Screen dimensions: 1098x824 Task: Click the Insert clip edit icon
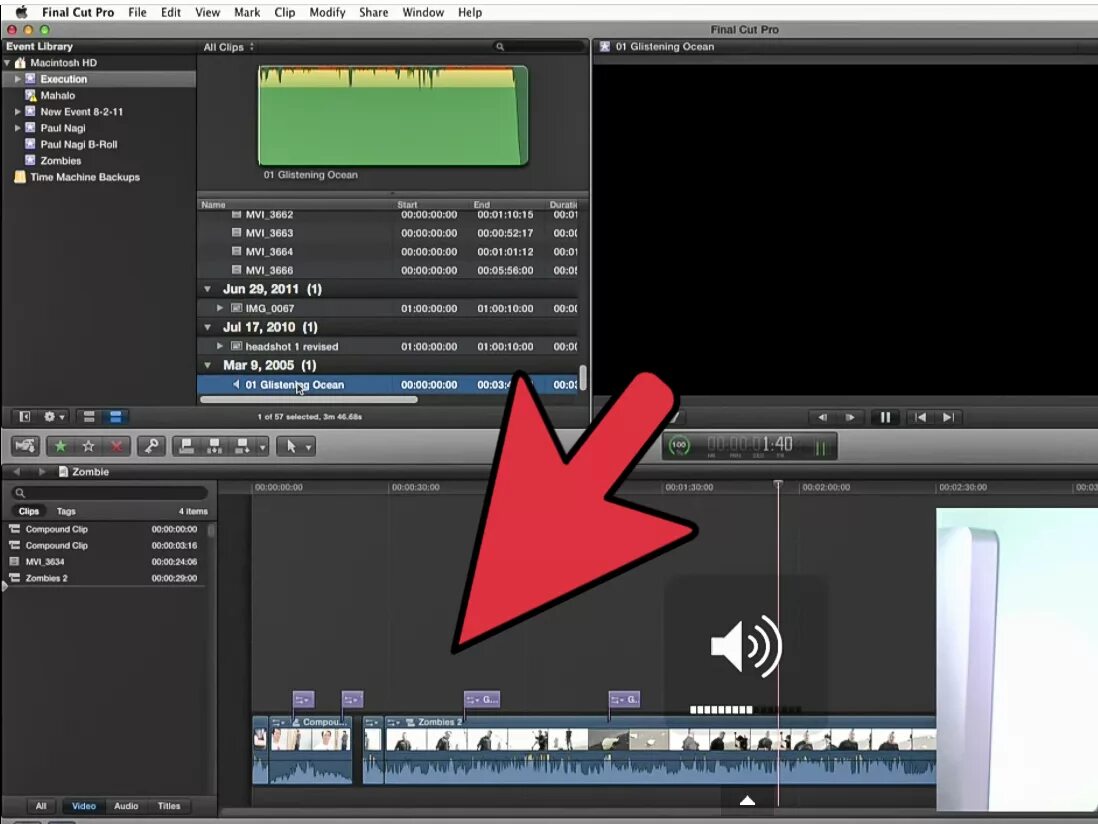click(x=214, y=446)
